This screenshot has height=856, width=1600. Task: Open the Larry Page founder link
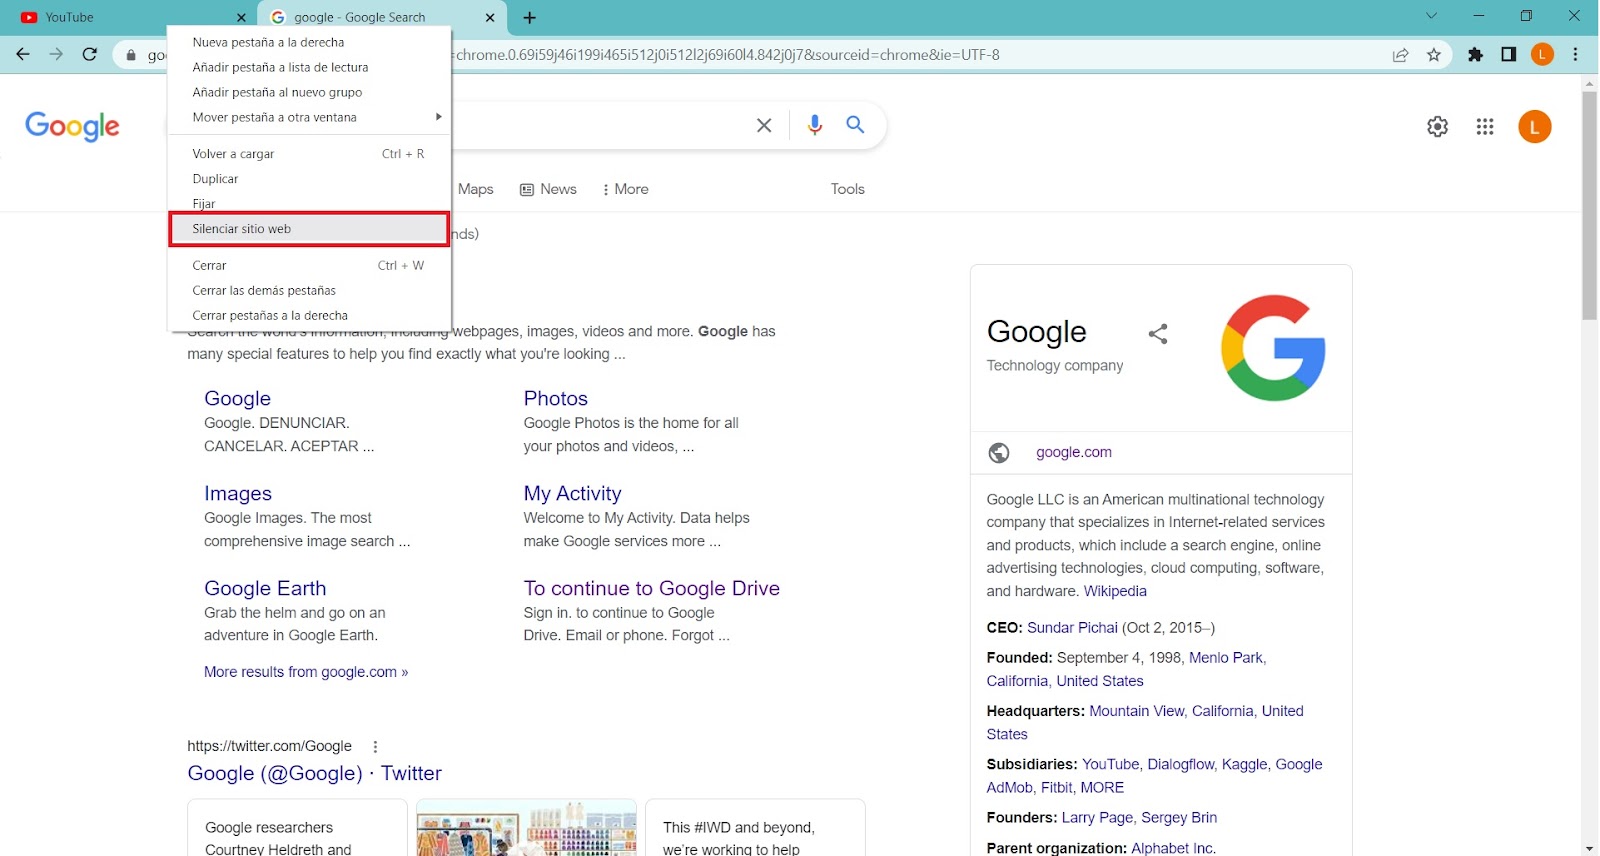(1097, 818)
